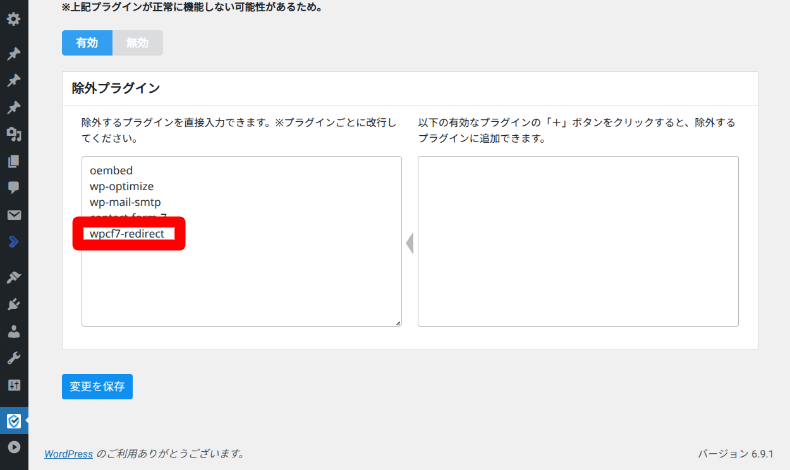Open the envelope mail sidebar icon

point(14,215)
